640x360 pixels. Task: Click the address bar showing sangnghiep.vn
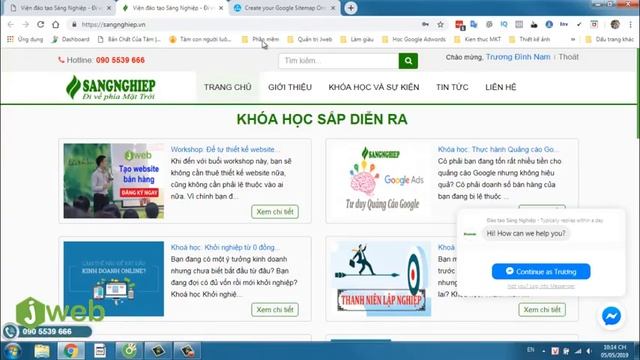tap(245, 24)
